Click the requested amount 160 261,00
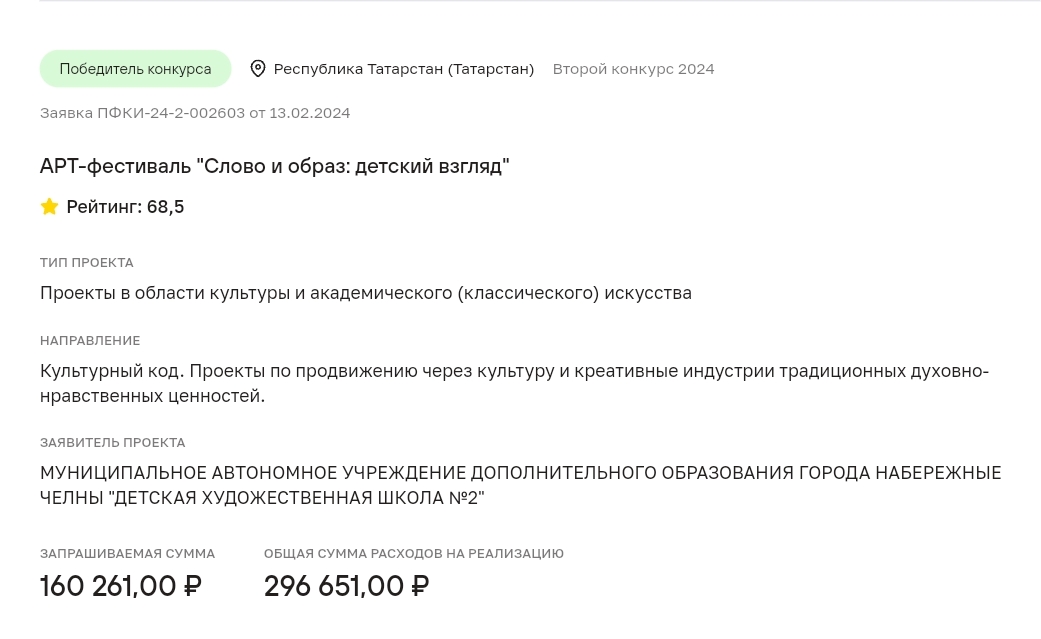Screen dimensions: 1041x639 (108, 586)
